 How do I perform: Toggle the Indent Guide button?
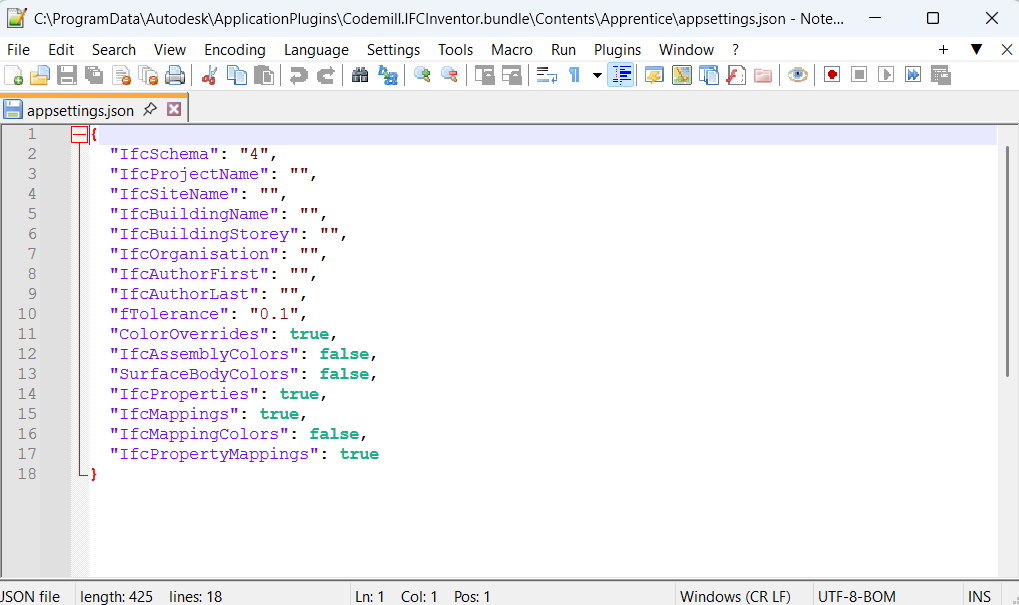621,75
